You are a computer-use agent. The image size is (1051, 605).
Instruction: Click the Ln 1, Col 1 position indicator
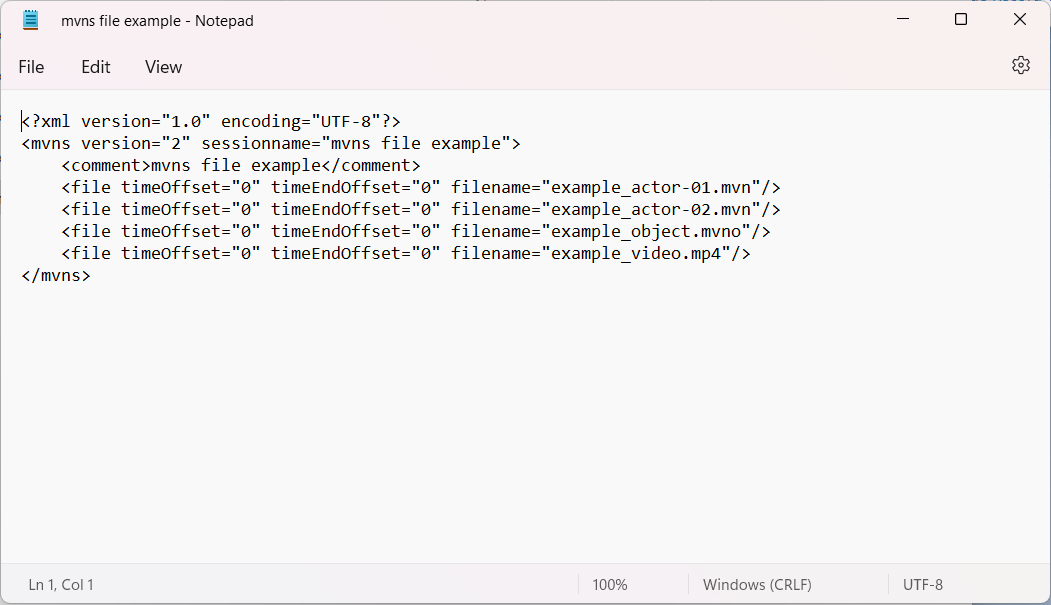coord(60,584)
